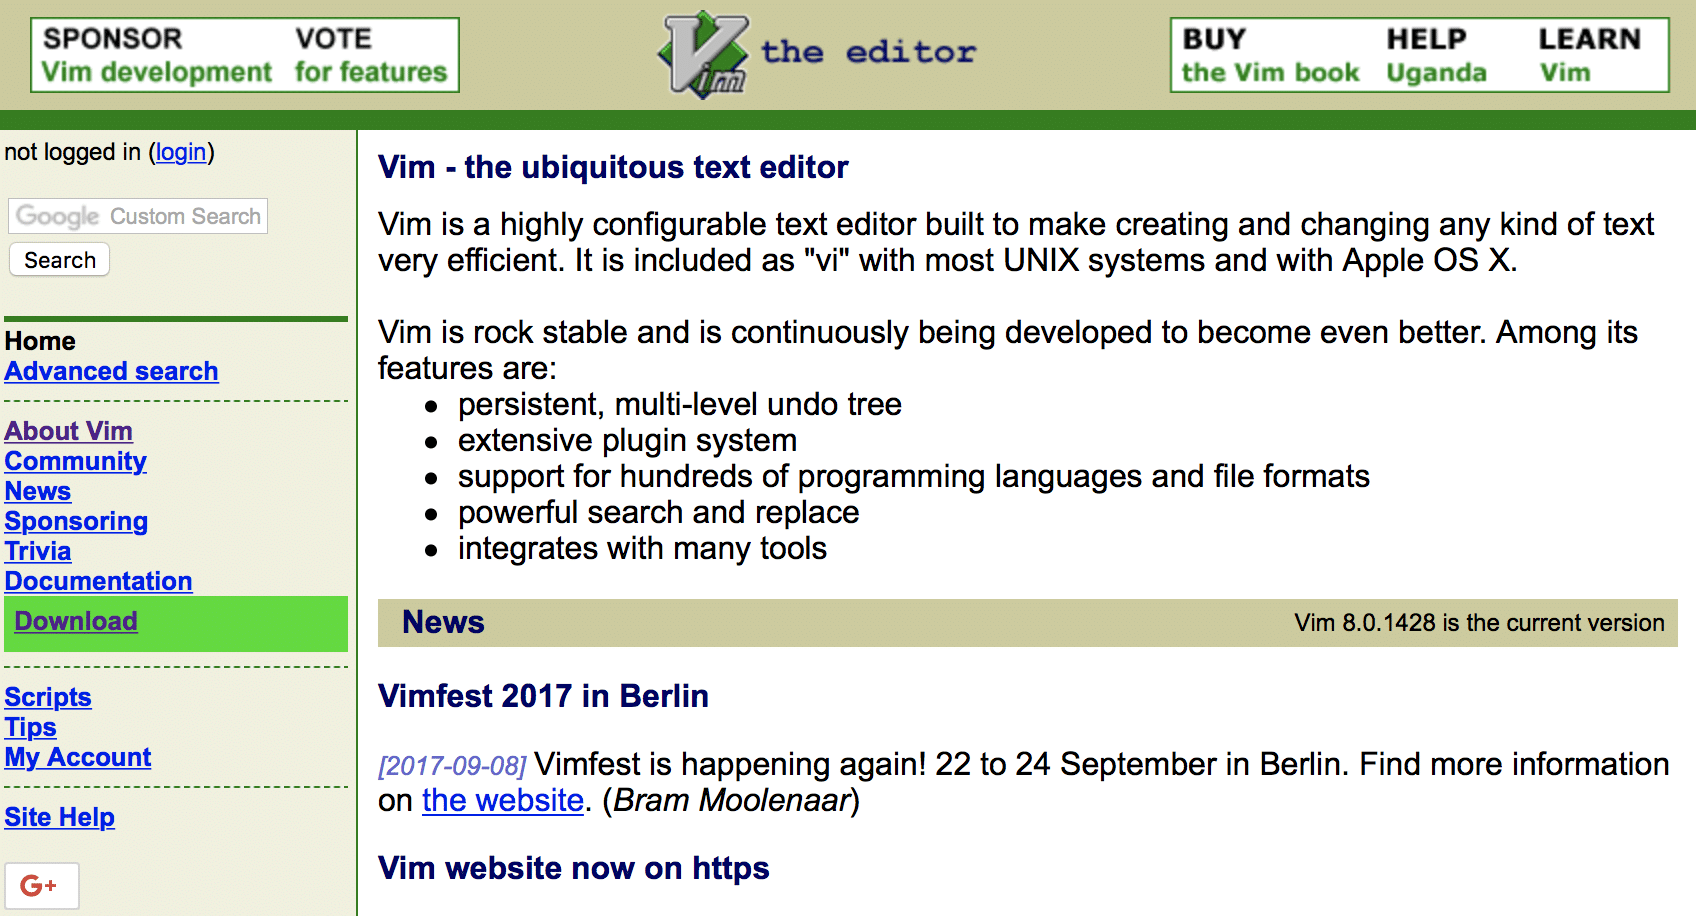The width and height of the screenshot is (1696, 916).
Task: Click 'extensive plugin system' bullet
Action: pyautogui.click(x=627, y=440)
